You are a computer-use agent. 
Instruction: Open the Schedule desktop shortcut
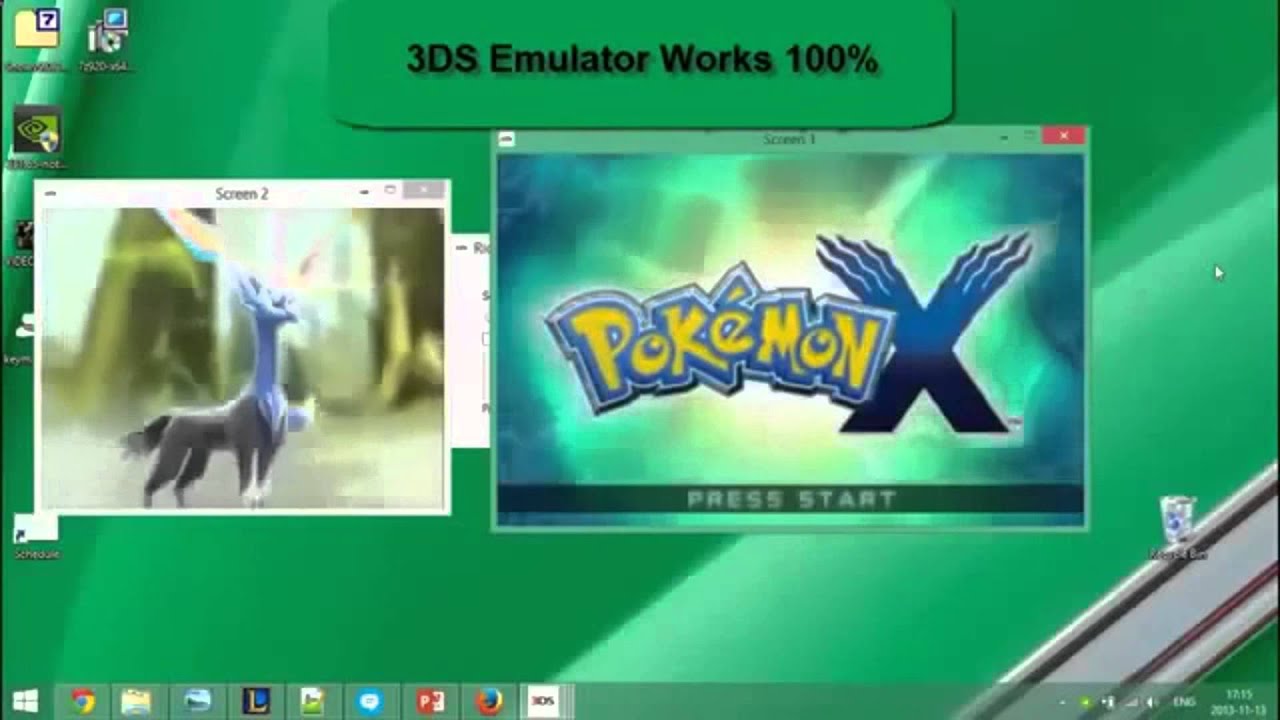(x=36, y=536)
